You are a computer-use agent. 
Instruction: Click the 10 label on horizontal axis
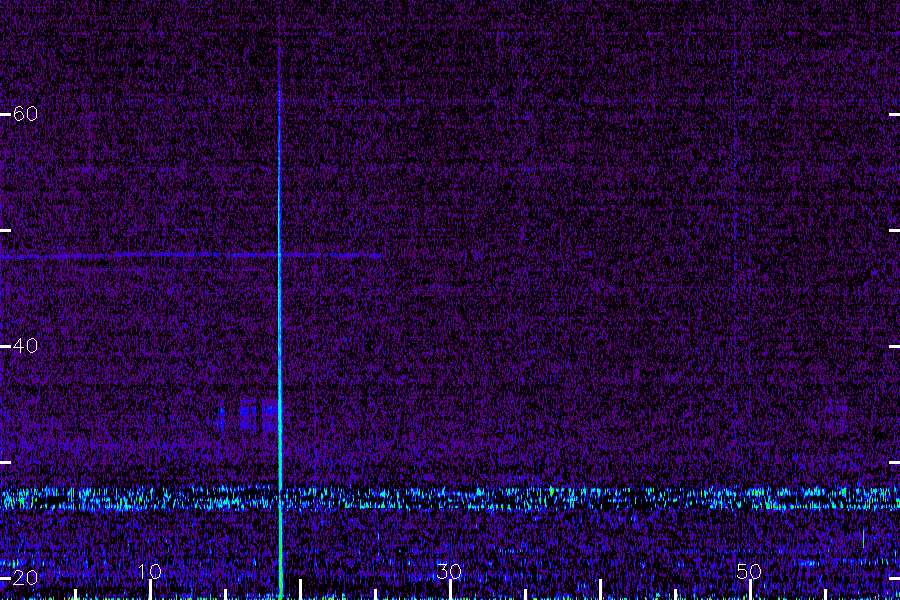(150, 571)
